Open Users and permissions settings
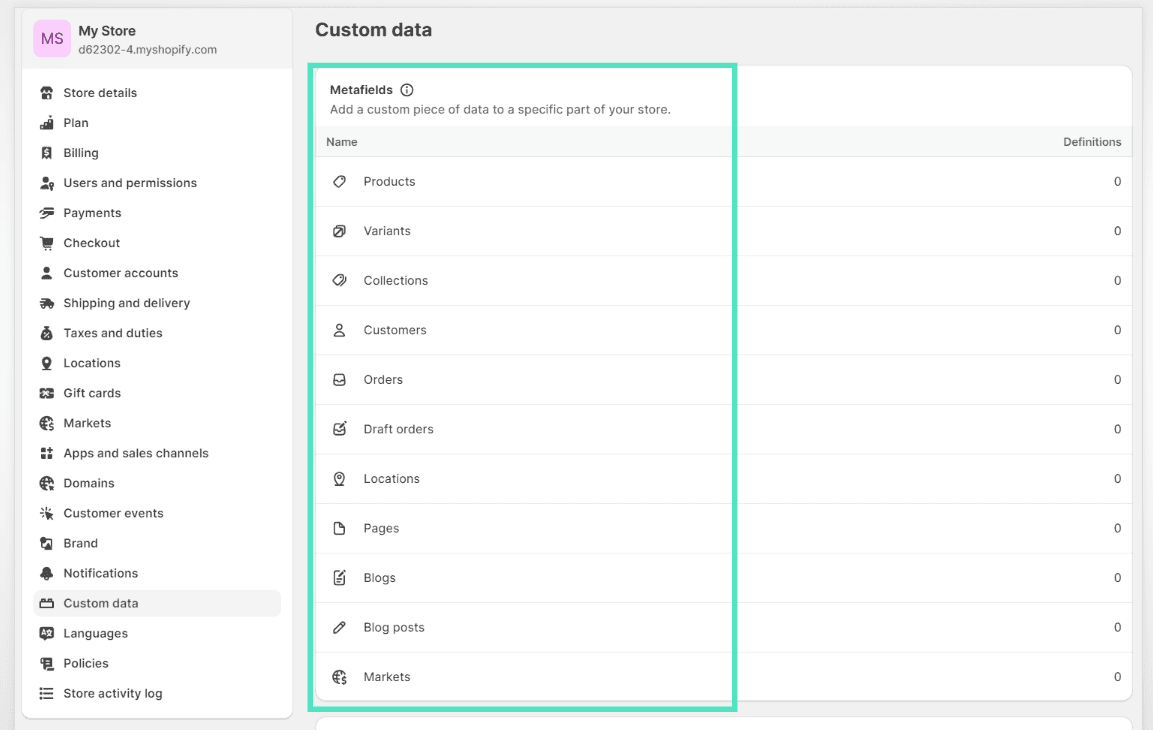The image size is (1153, 730). 130,182
